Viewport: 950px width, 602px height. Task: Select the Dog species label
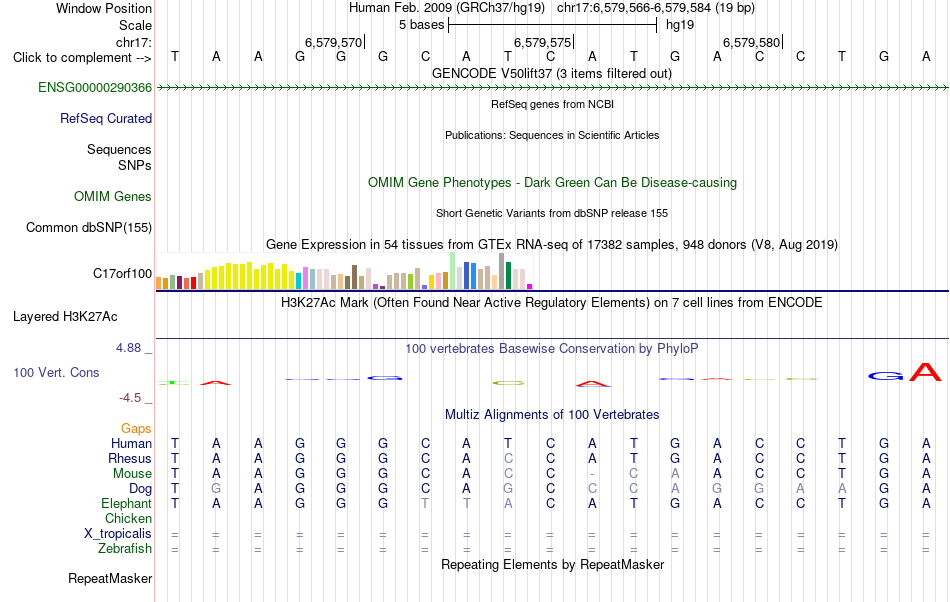coord(141,488)
